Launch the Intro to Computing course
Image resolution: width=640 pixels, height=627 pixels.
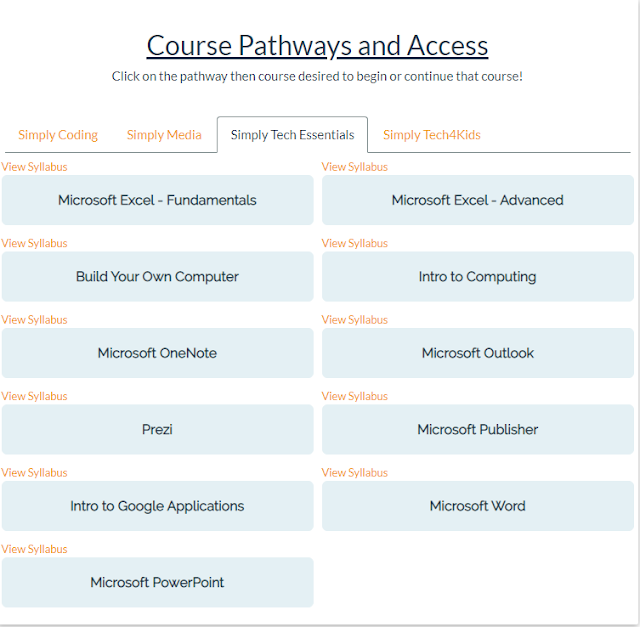click(478, 276)
